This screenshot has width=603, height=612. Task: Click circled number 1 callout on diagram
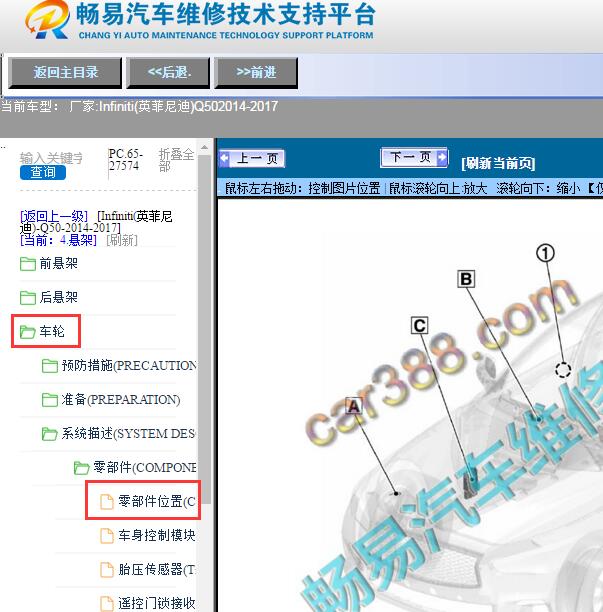click(x=546, y=253)
